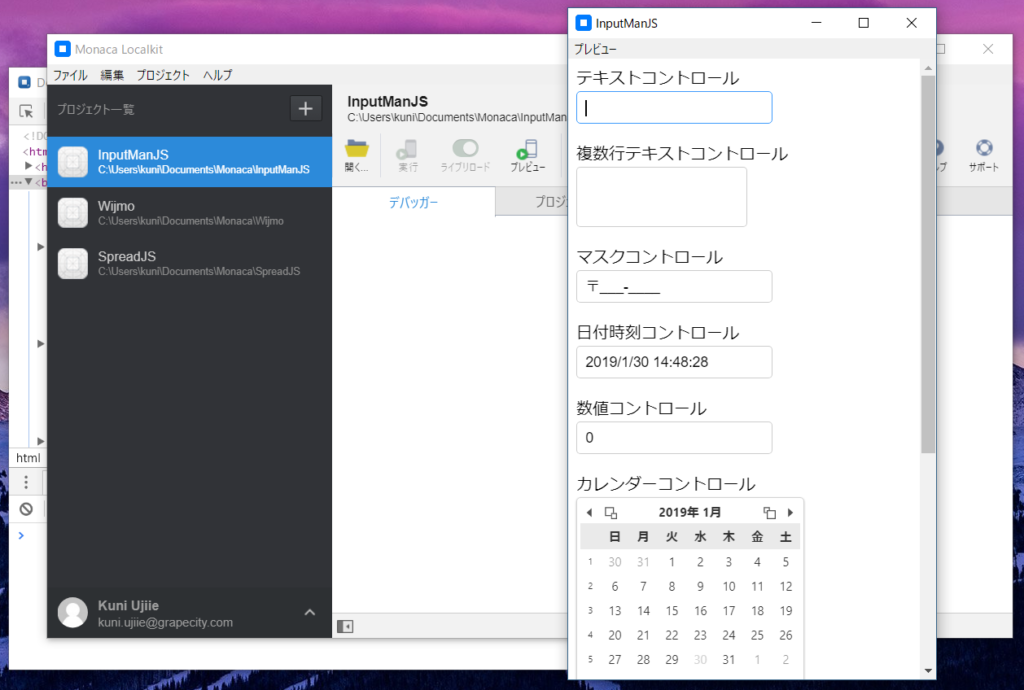Open the サポート support icon
This screenshot has height=690, width=1024.
point(984,155)
